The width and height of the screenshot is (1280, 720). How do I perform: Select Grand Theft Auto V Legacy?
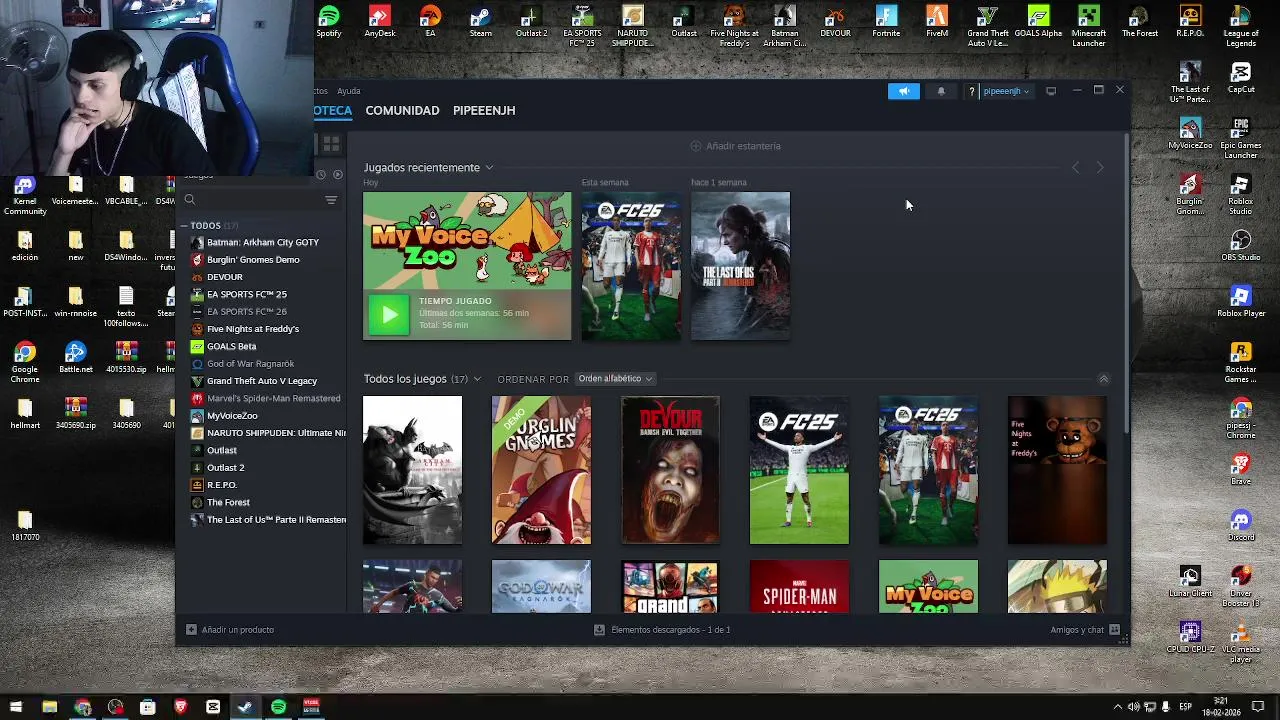(x=262, y=381)
